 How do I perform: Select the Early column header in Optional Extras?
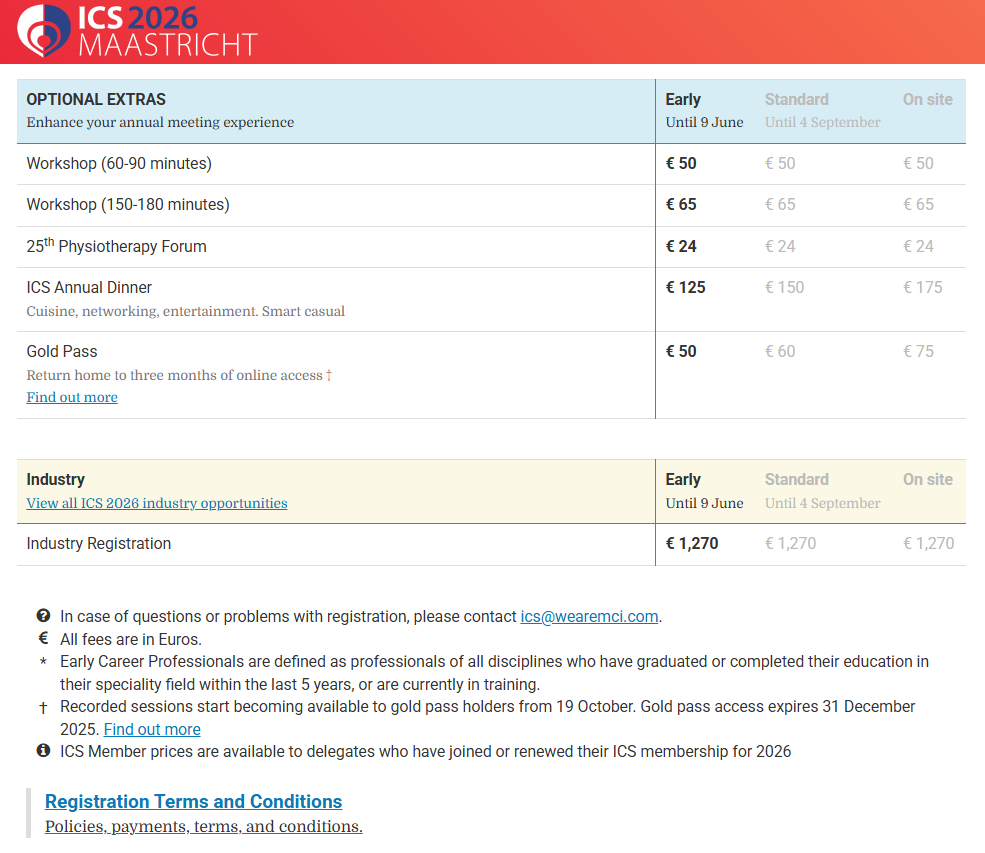click(683, 99)
